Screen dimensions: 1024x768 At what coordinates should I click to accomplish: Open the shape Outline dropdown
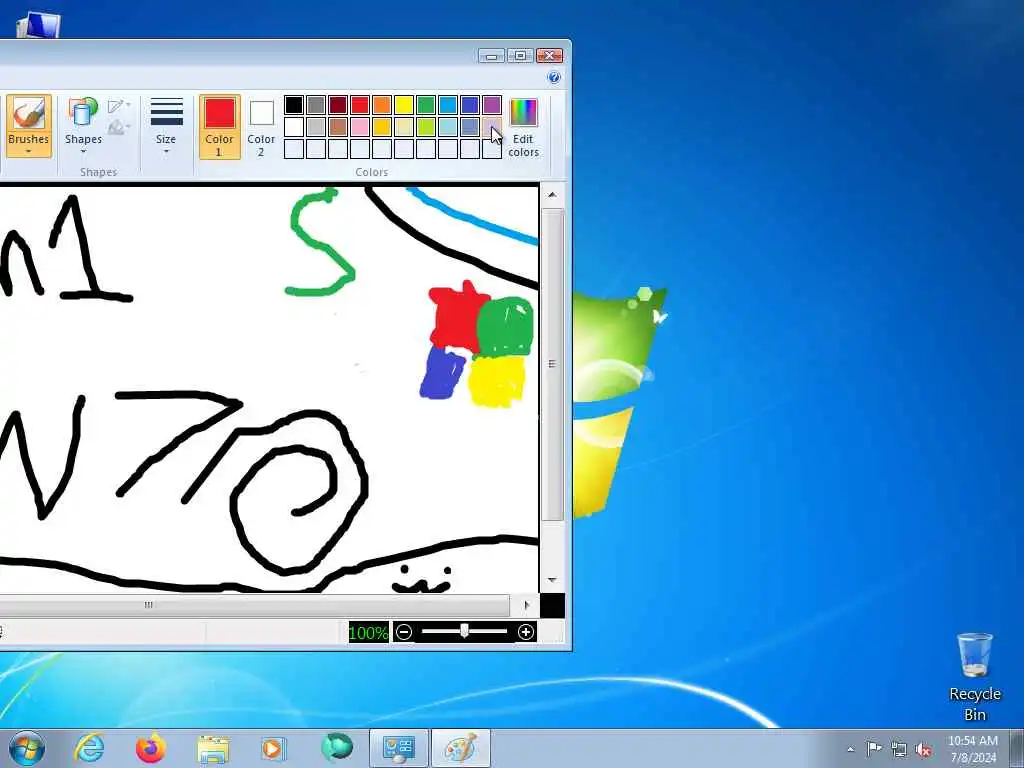click(120, 106)
